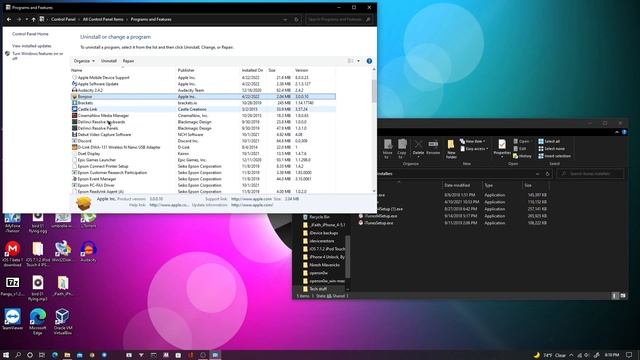Open the view options dropdown arrow
This screenshot has width=640, height=360.
(358, 61)
